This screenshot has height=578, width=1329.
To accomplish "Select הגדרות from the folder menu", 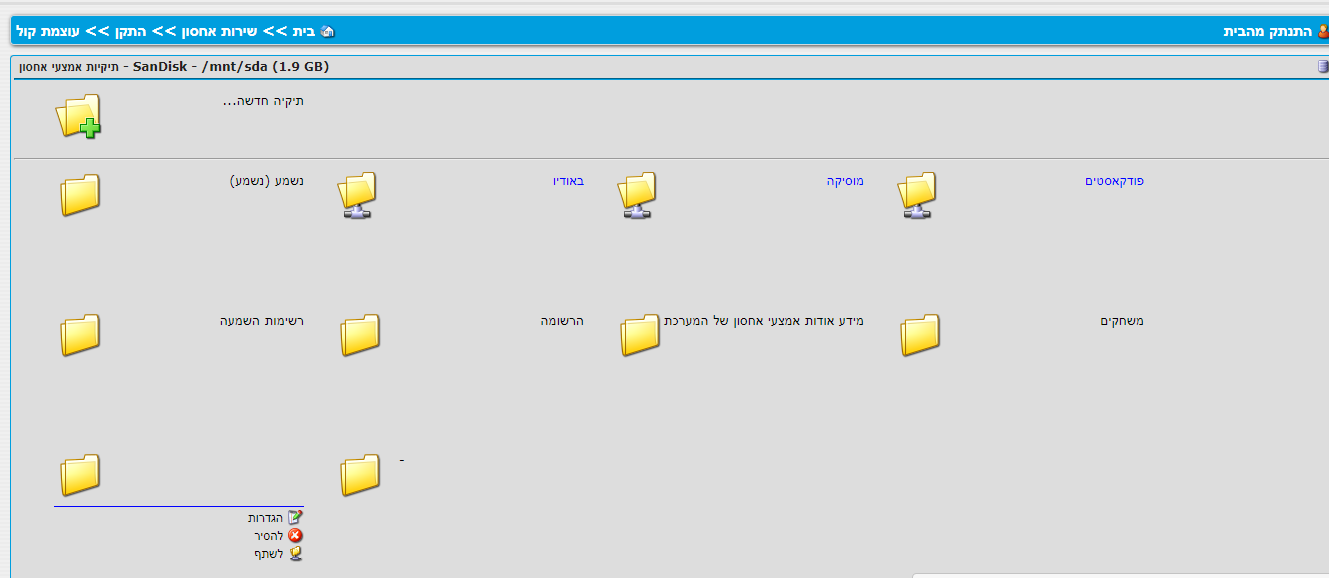I will [266, 518].
